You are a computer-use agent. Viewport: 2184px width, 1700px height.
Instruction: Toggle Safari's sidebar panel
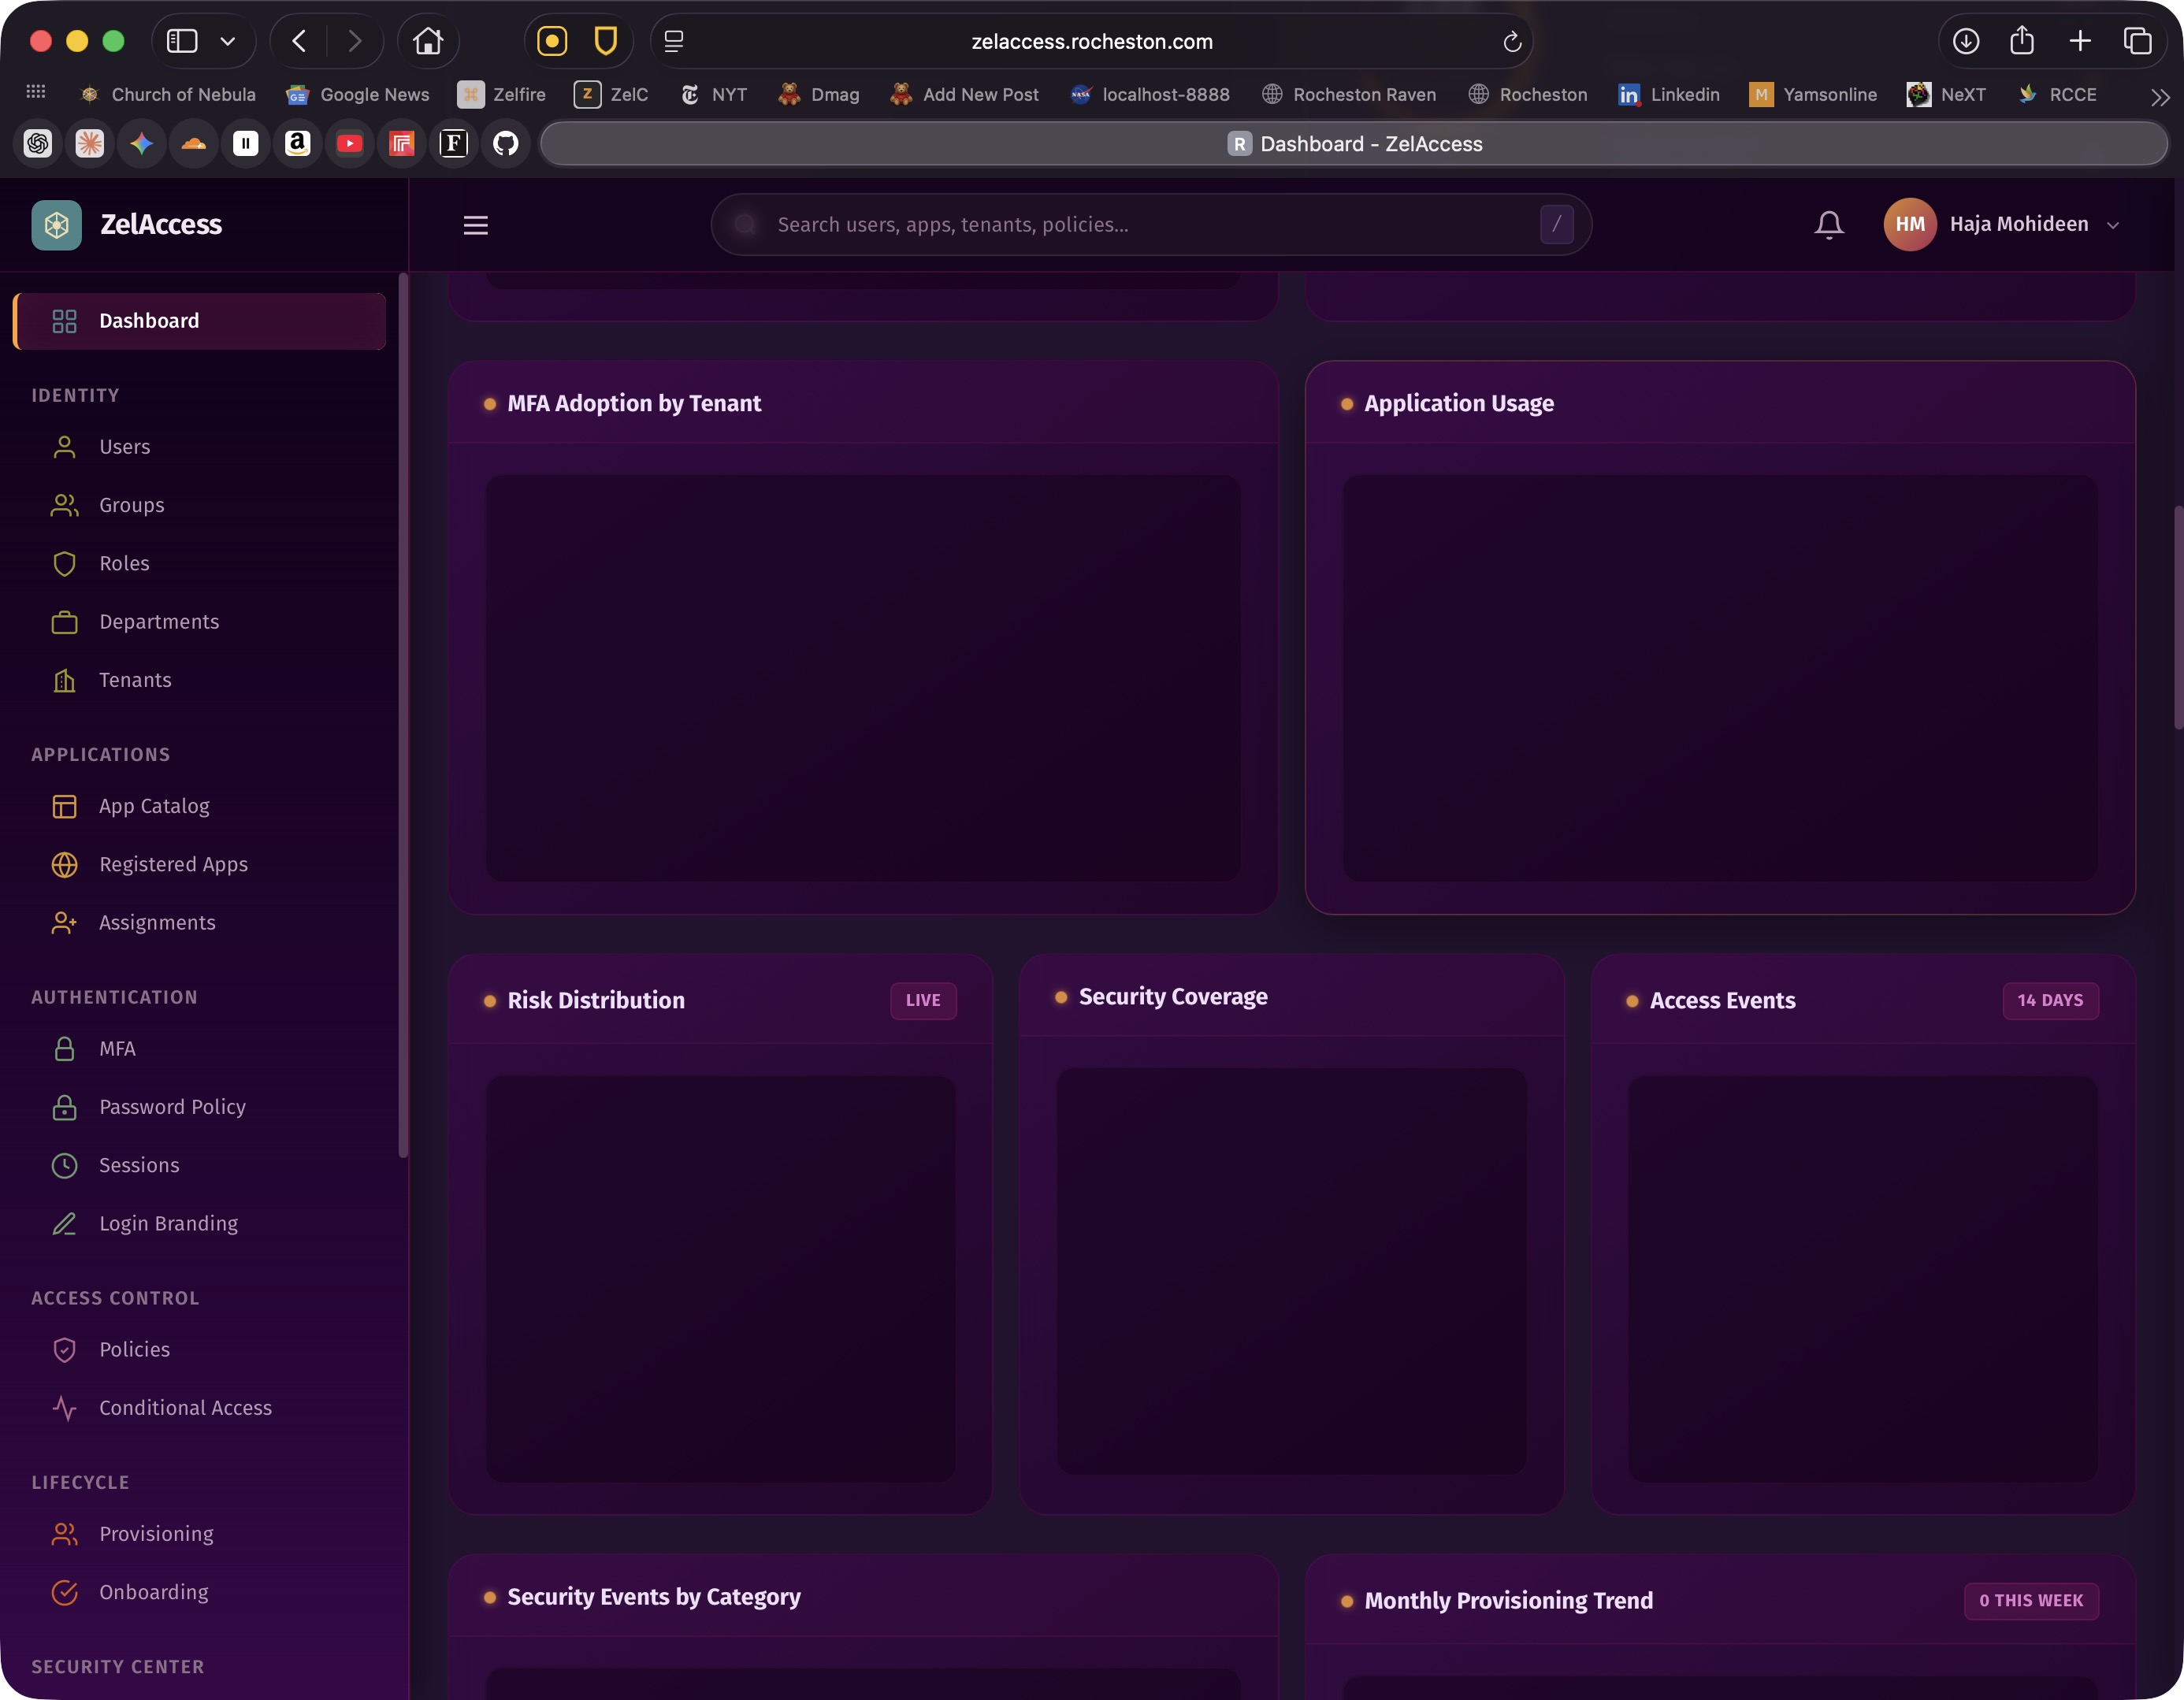181,41
